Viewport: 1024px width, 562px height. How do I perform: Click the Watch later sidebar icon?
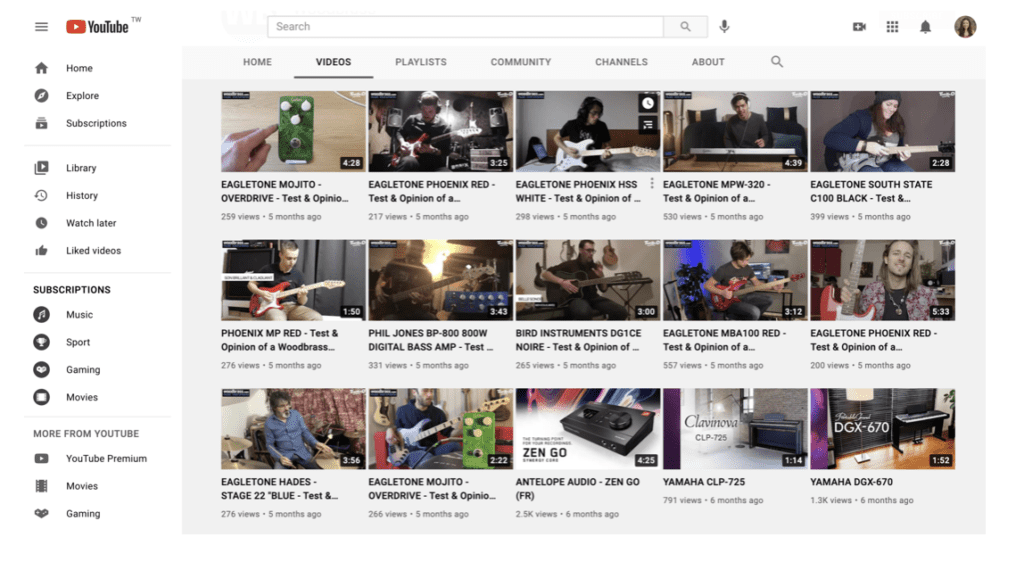tap(41, 223)
